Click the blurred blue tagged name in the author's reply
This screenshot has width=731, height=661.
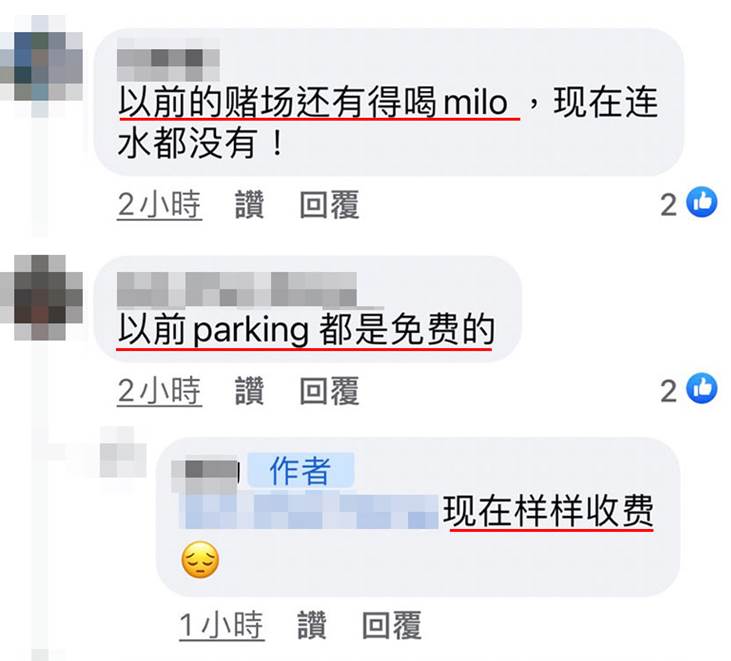coord(310,512)
